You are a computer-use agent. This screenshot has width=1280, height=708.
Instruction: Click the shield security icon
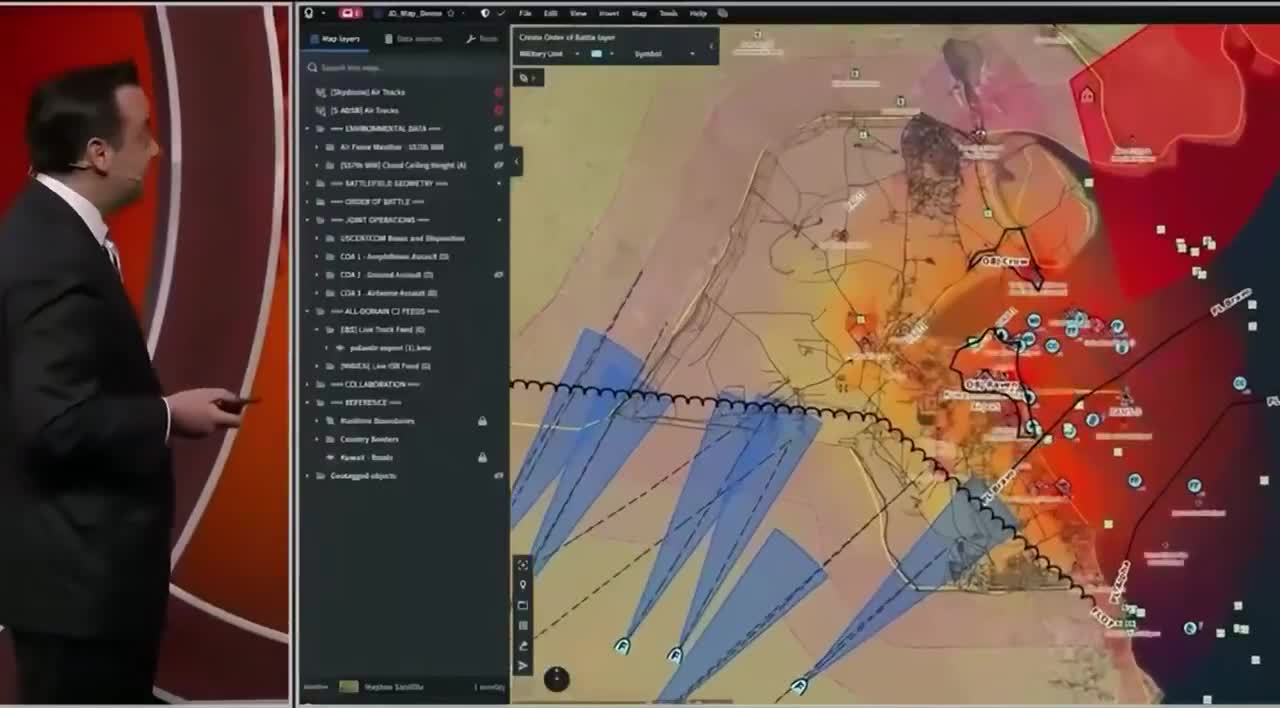point(485,13)
